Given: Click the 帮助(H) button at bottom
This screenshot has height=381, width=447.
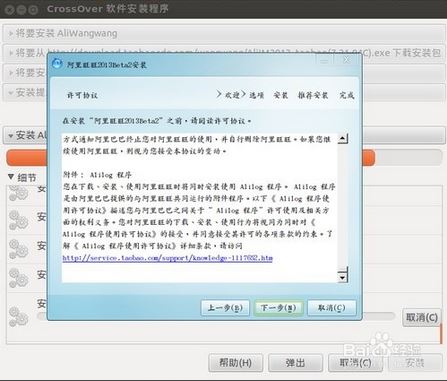Looking at the screenshot, I should click(x=236, y=363).
